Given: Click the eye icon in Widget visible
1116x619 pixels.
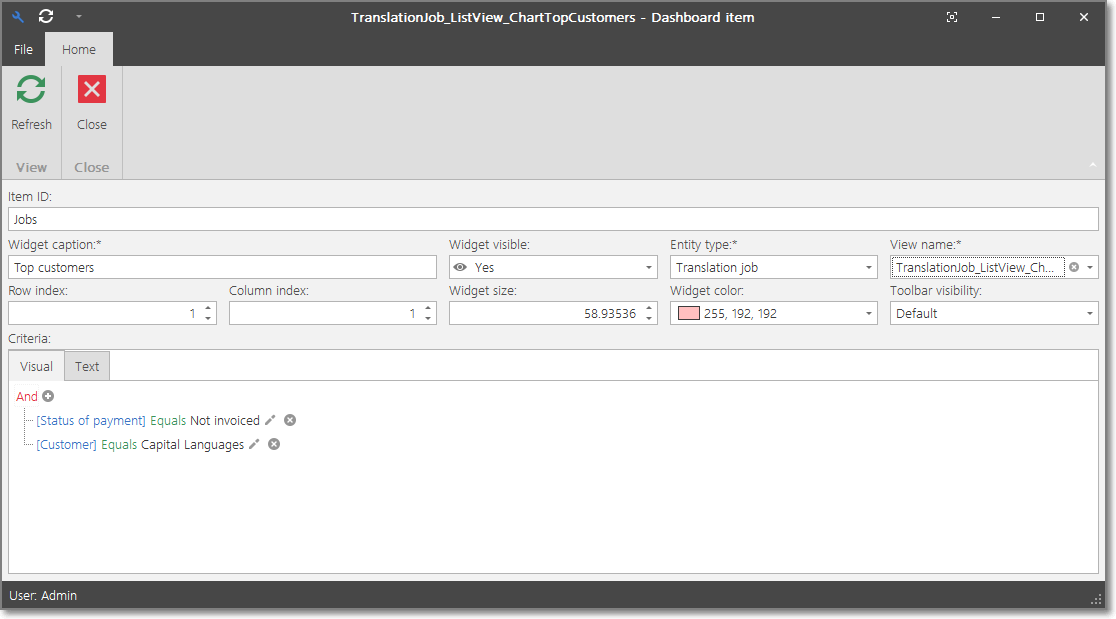Looking at the screenshot, I should pos(460,268).
